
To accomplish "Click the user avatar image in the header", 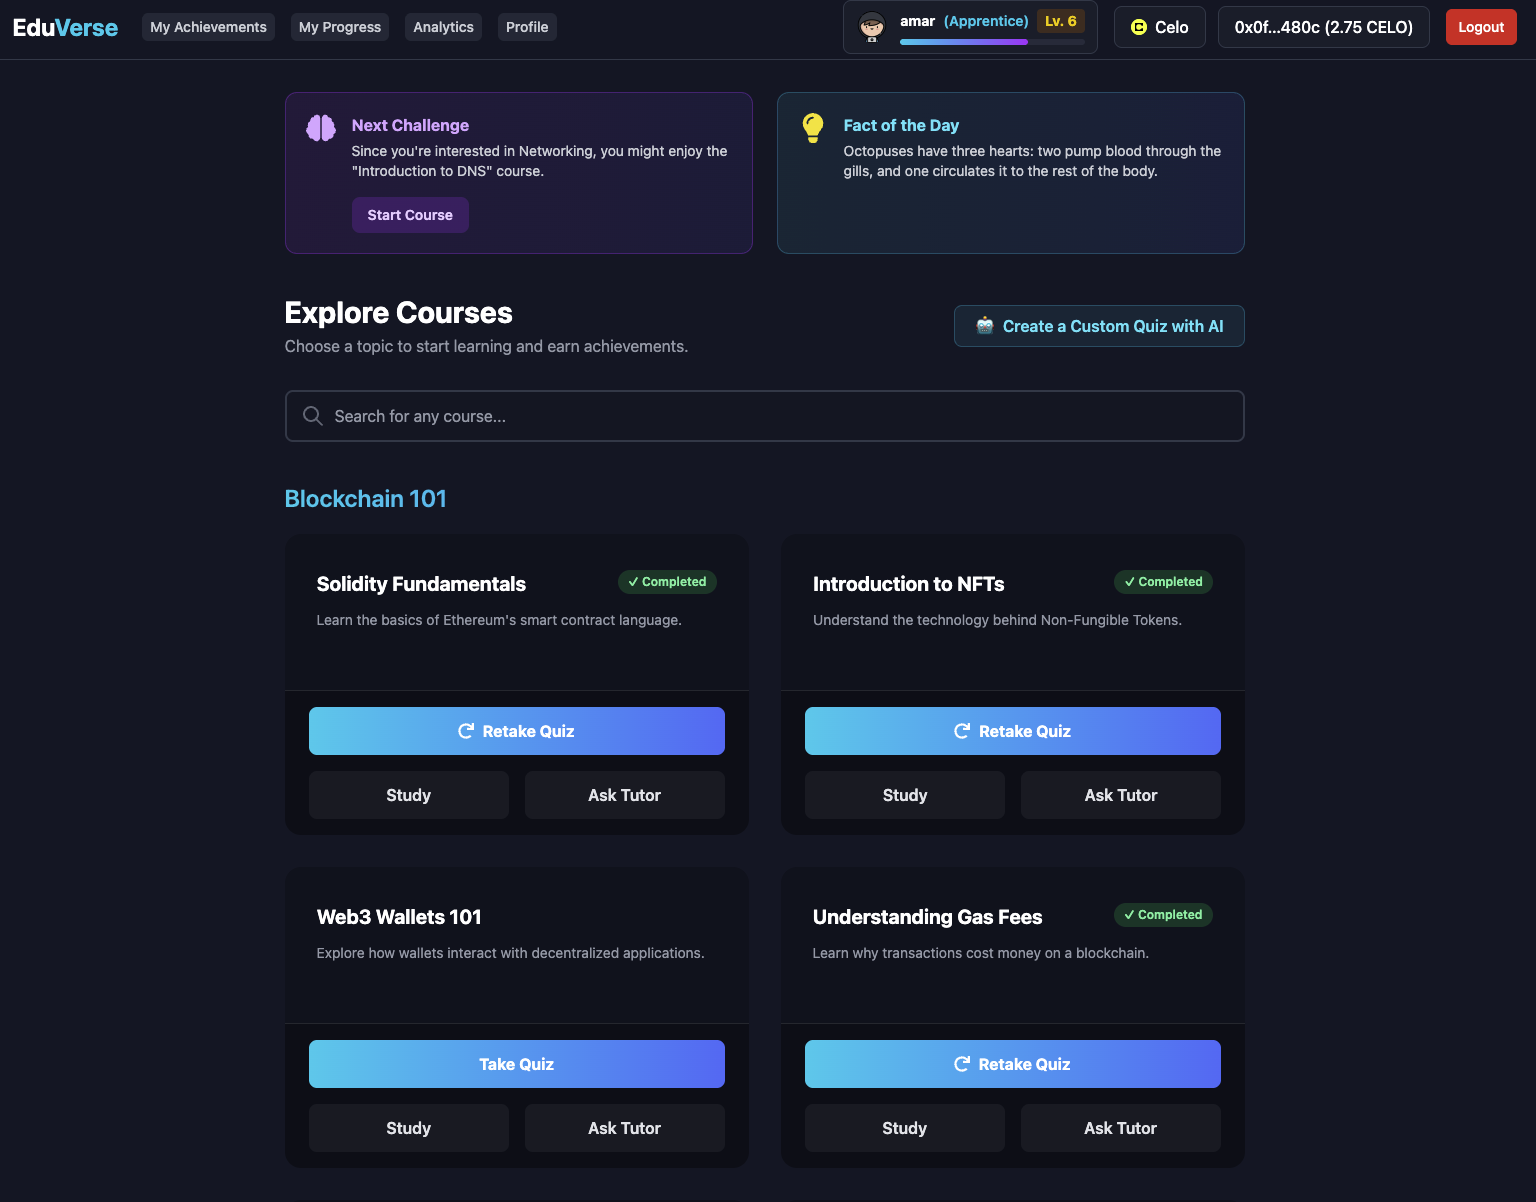I will [x=871, y=27].
